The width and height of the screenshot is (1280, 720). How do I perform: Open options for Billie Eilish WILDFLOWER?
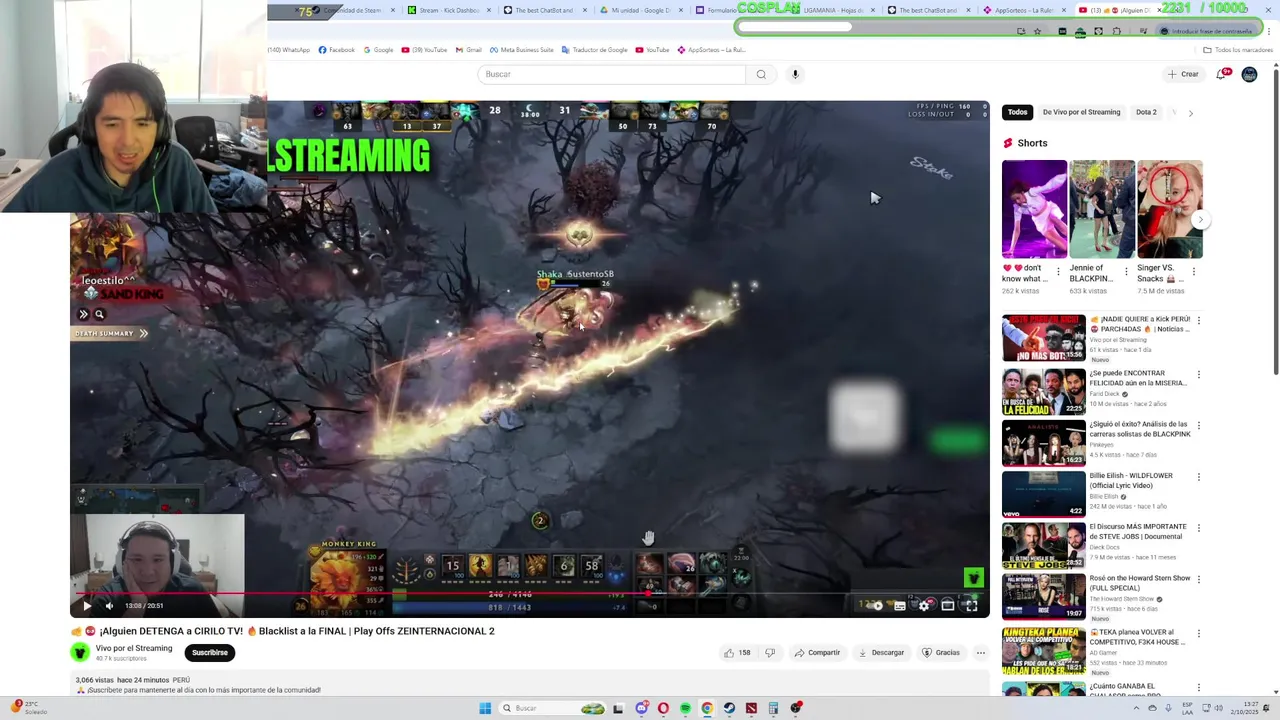(1199, 477)
